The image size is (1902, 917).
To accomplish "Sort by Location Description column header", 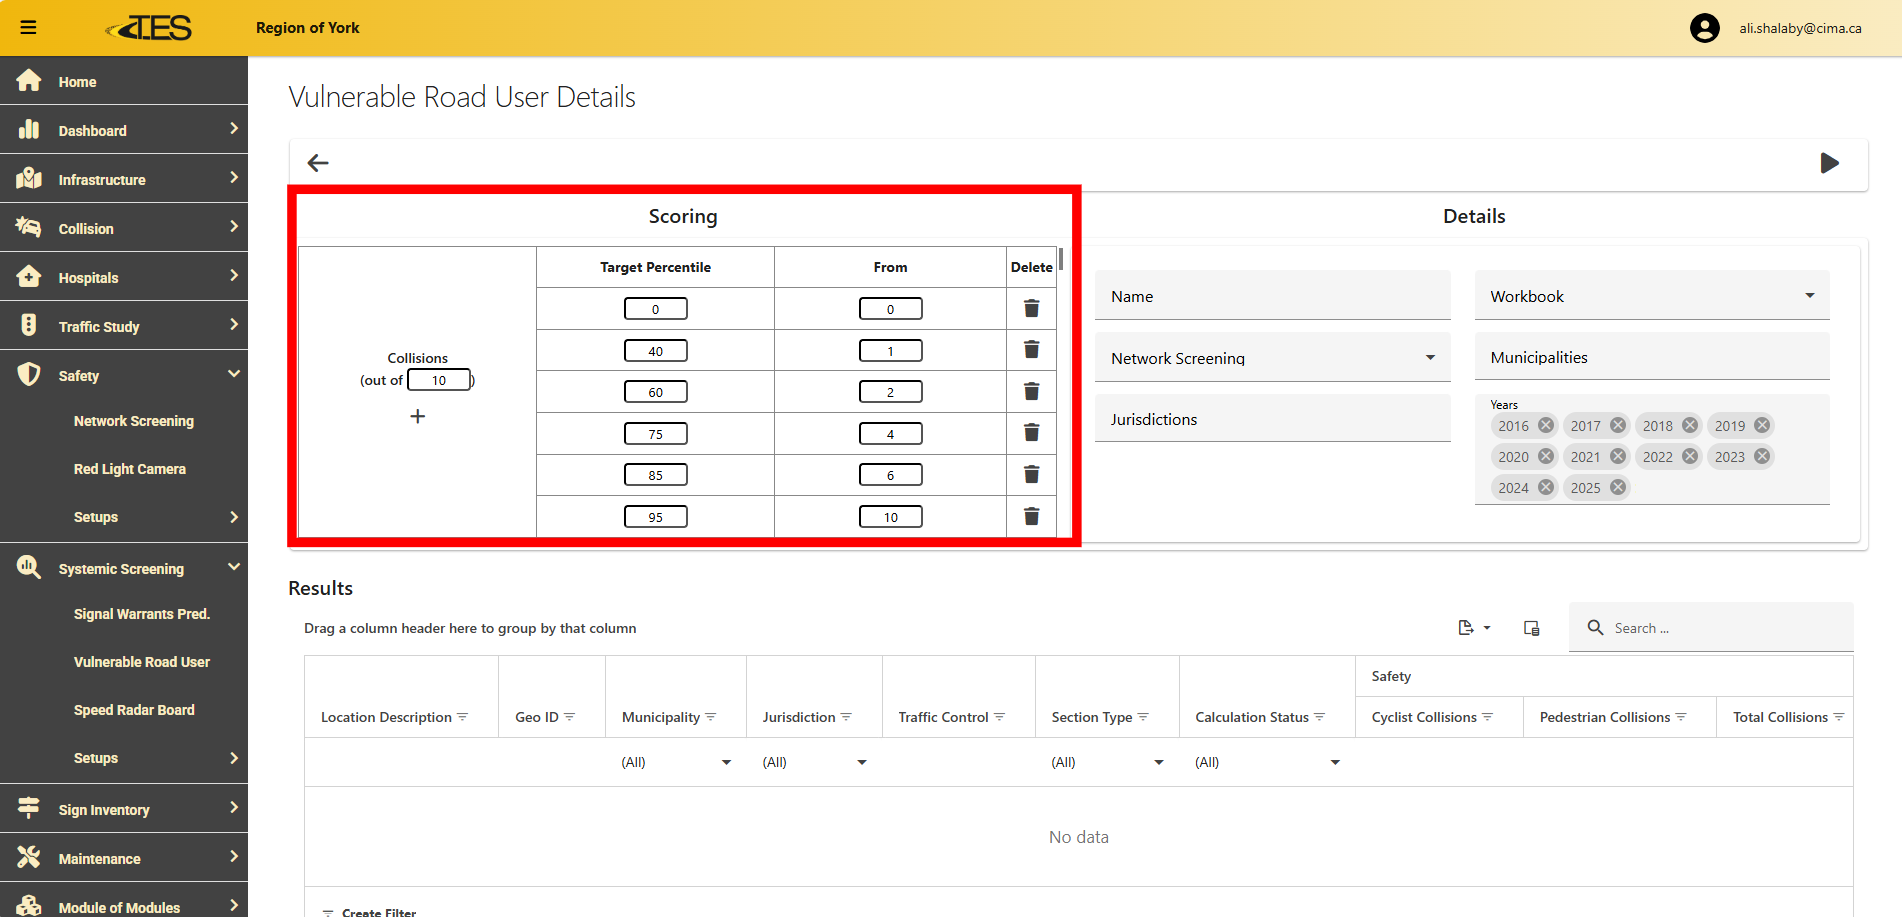I will pyautogui.click(x=386, y=717).
